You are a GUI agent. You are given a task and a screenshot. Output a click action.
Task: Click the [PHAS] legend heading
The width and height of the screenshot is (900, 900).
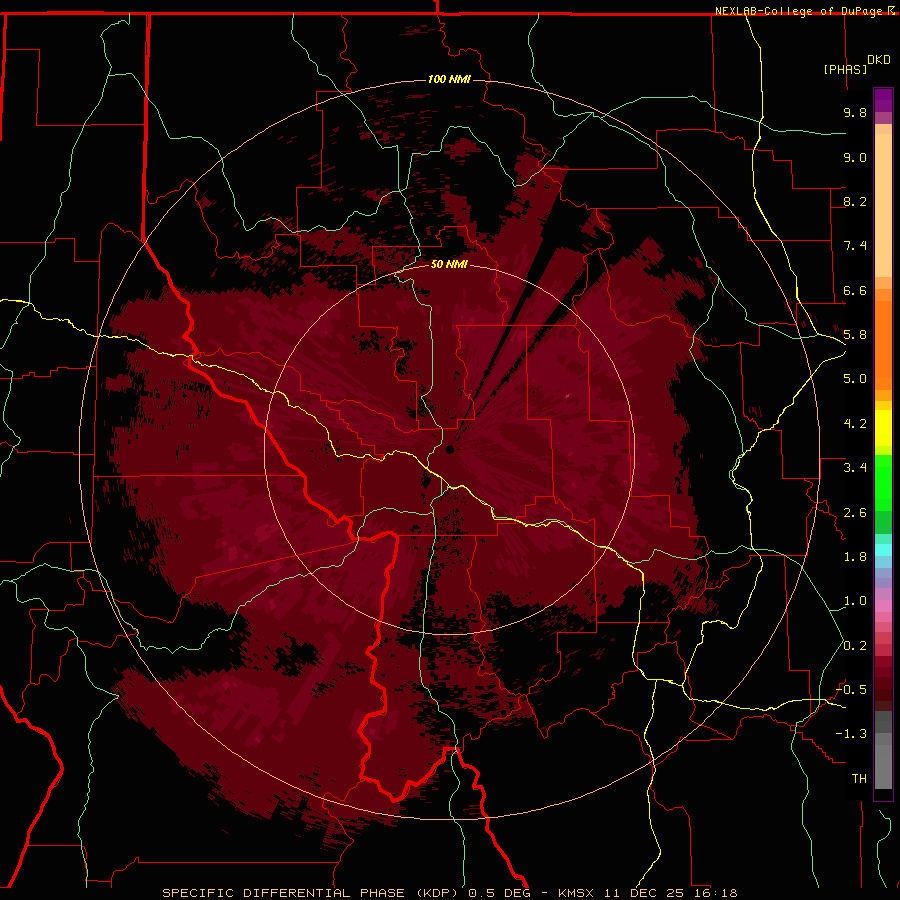[845, 69]
